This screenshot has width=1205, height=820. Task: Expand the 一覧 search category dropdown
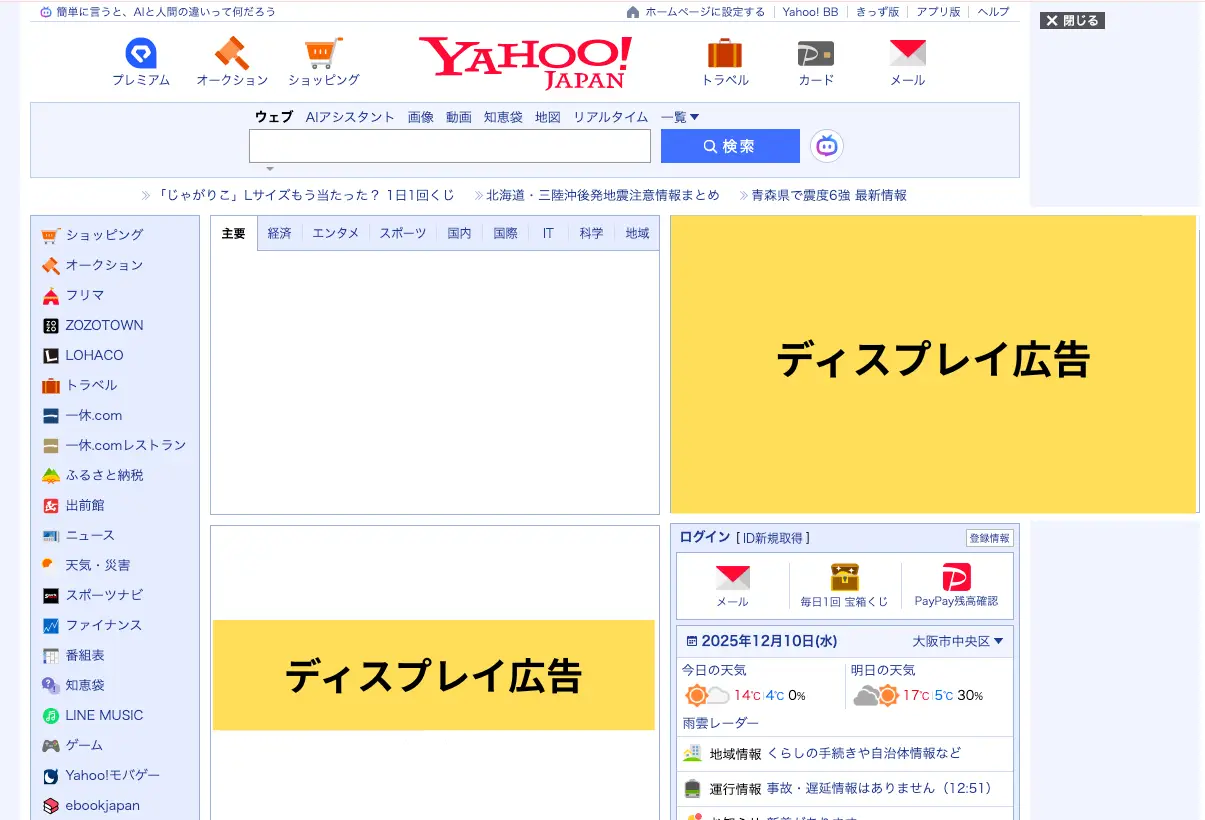[680, 117]
